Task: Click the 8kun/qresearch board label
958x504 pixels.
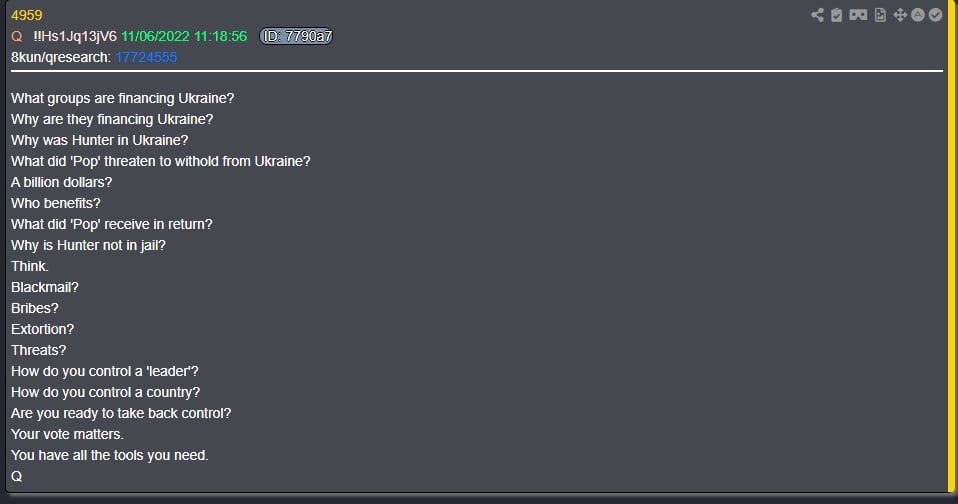Action: coord(60,57)
